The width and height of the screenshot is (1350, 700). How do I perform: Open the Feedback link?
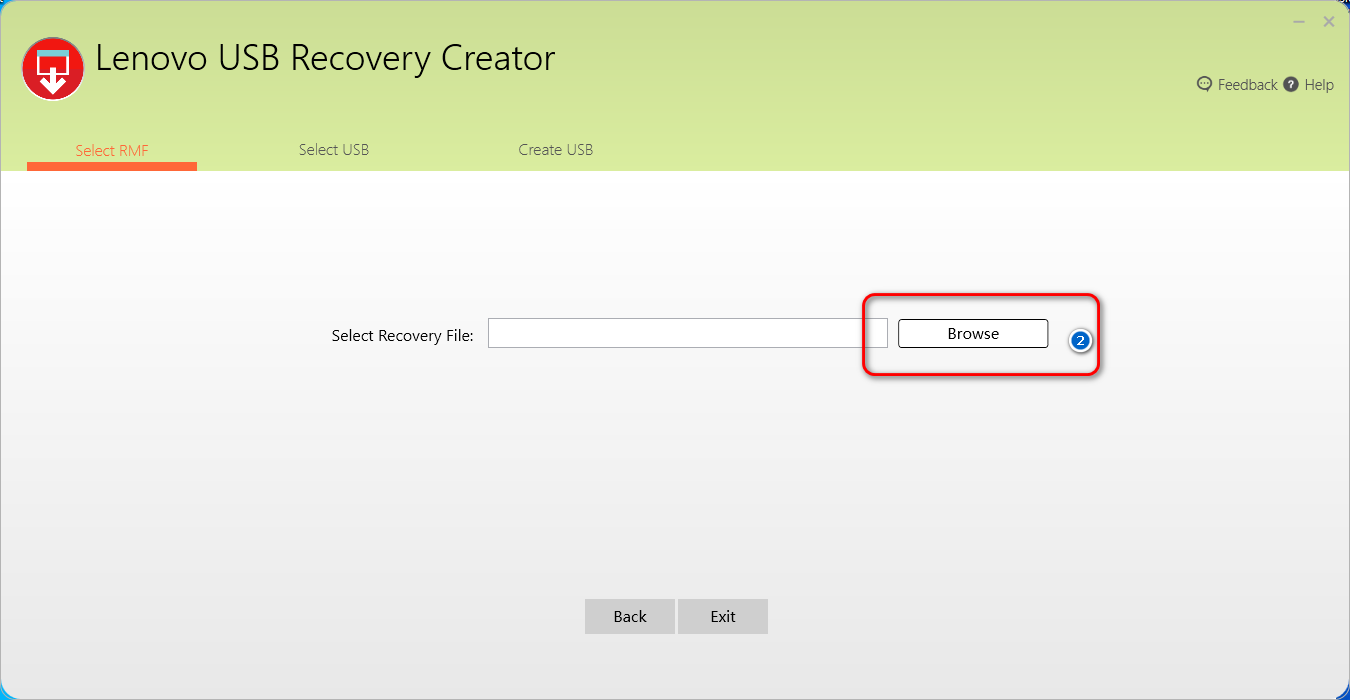tap(1247, 85)
